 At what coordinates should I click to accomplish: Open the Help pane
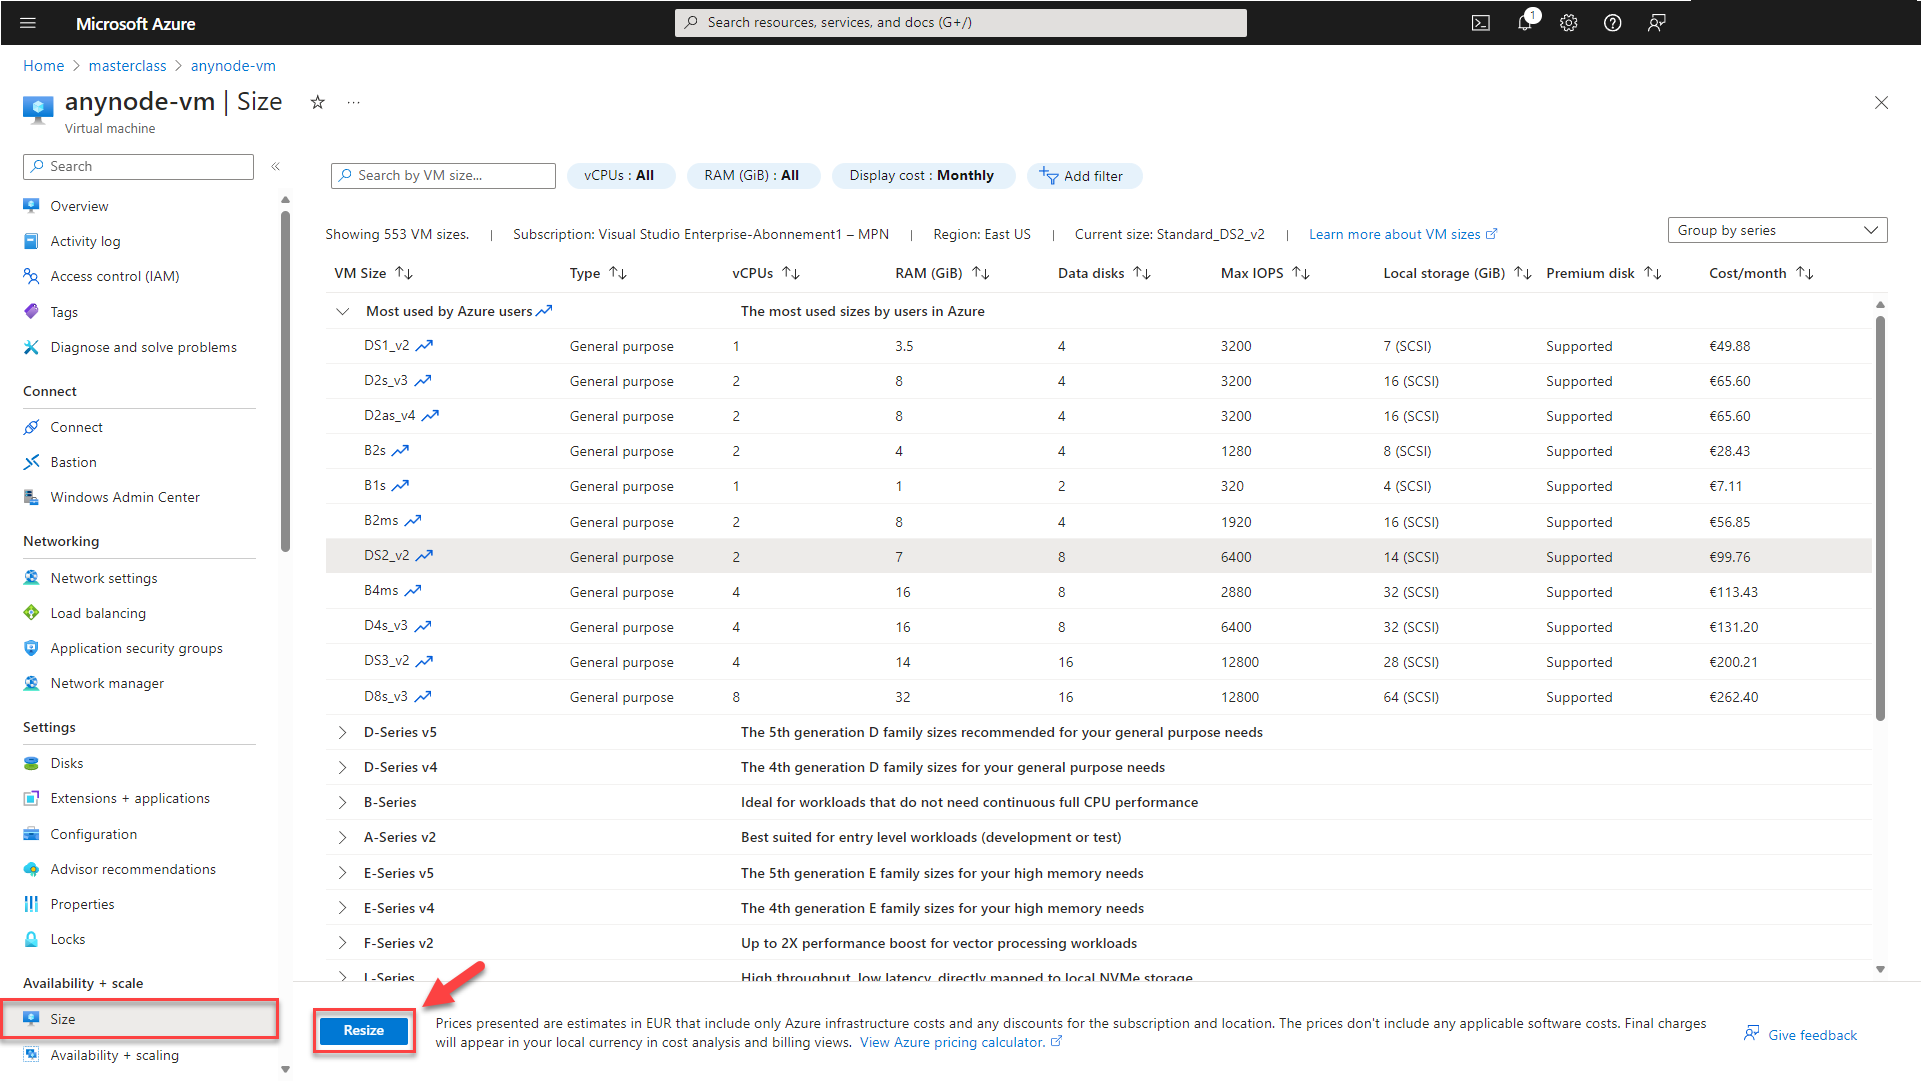[1612, 22]
